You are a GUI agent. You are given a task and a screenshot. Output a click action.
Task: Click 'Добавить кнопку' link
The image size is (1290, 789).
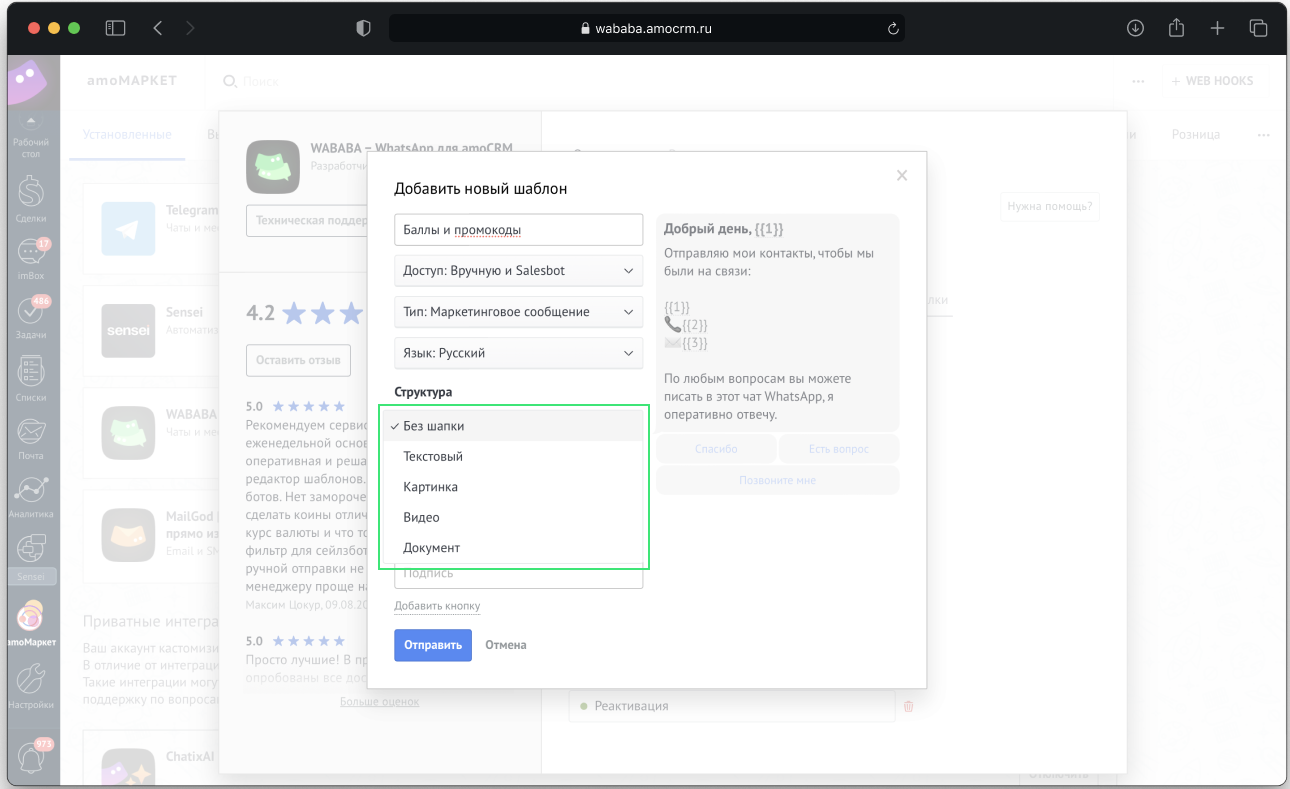tap(437, 606)
